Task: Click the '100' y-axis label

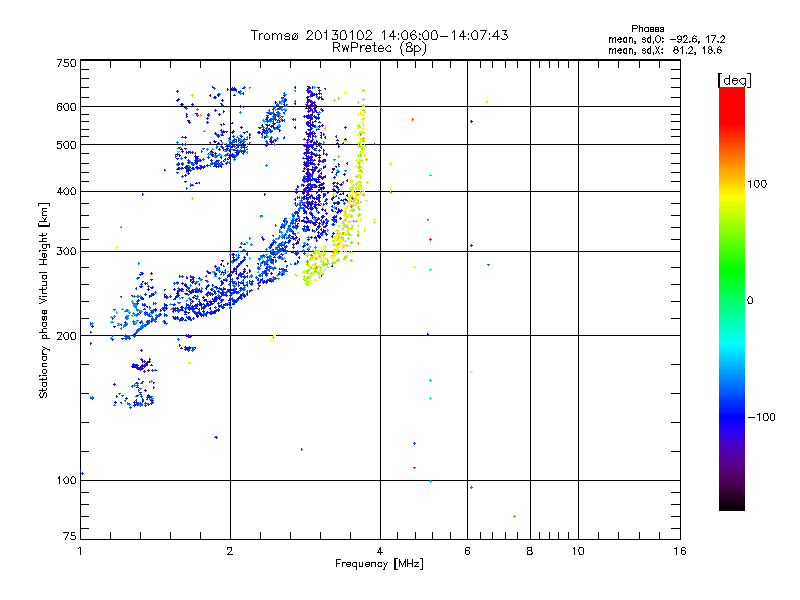Action: tap(66, 481)
